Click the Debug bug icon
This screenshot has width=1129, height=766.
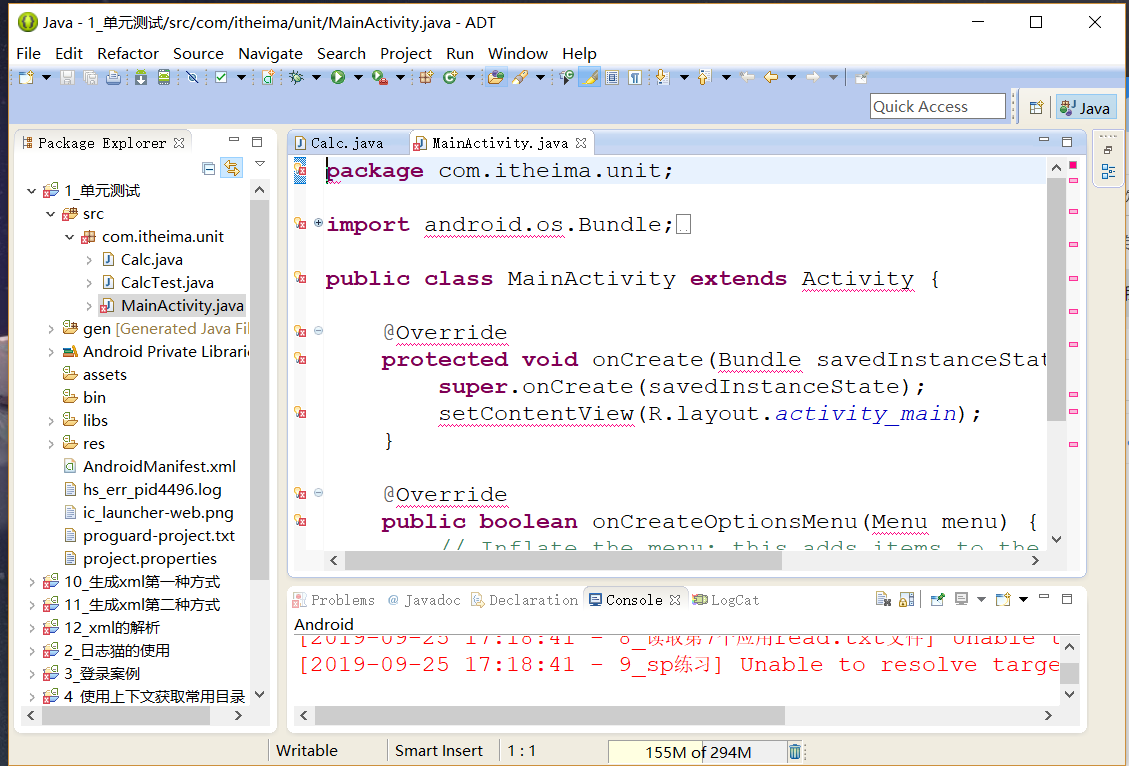(x=296, y=77)
